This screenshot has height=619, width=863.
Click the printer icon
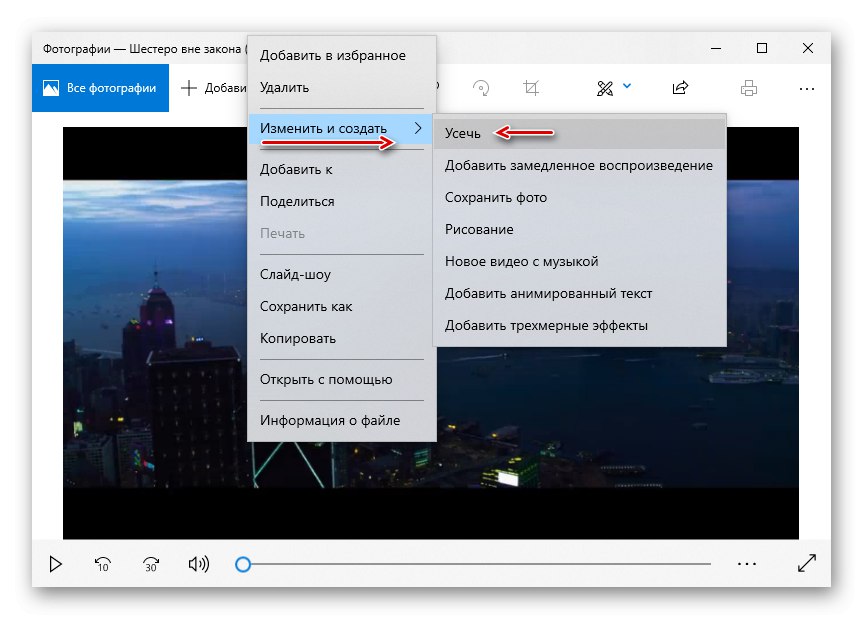click(x=749, y=88)
